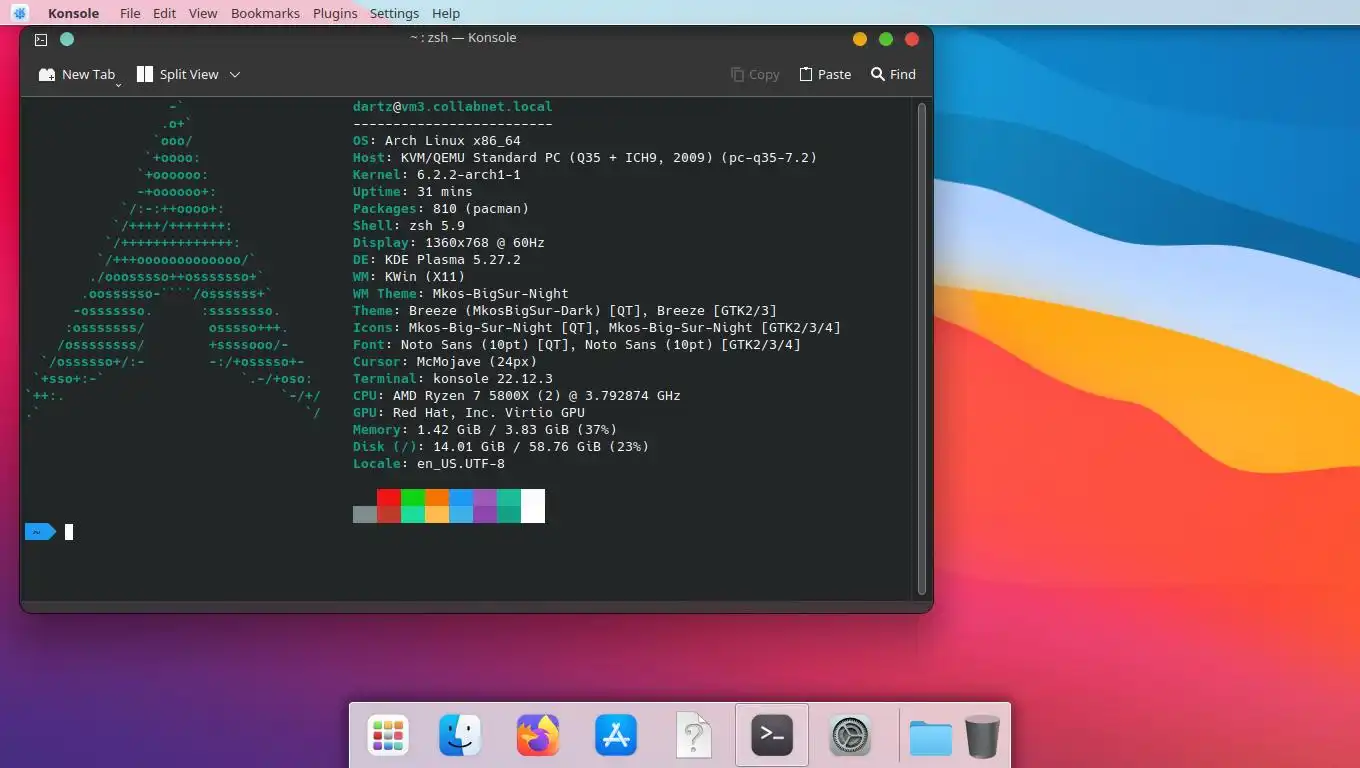This screenshot has width=1360, height=768.
Task: Open System Settings gear in the dock
Action: pos(850,736)
